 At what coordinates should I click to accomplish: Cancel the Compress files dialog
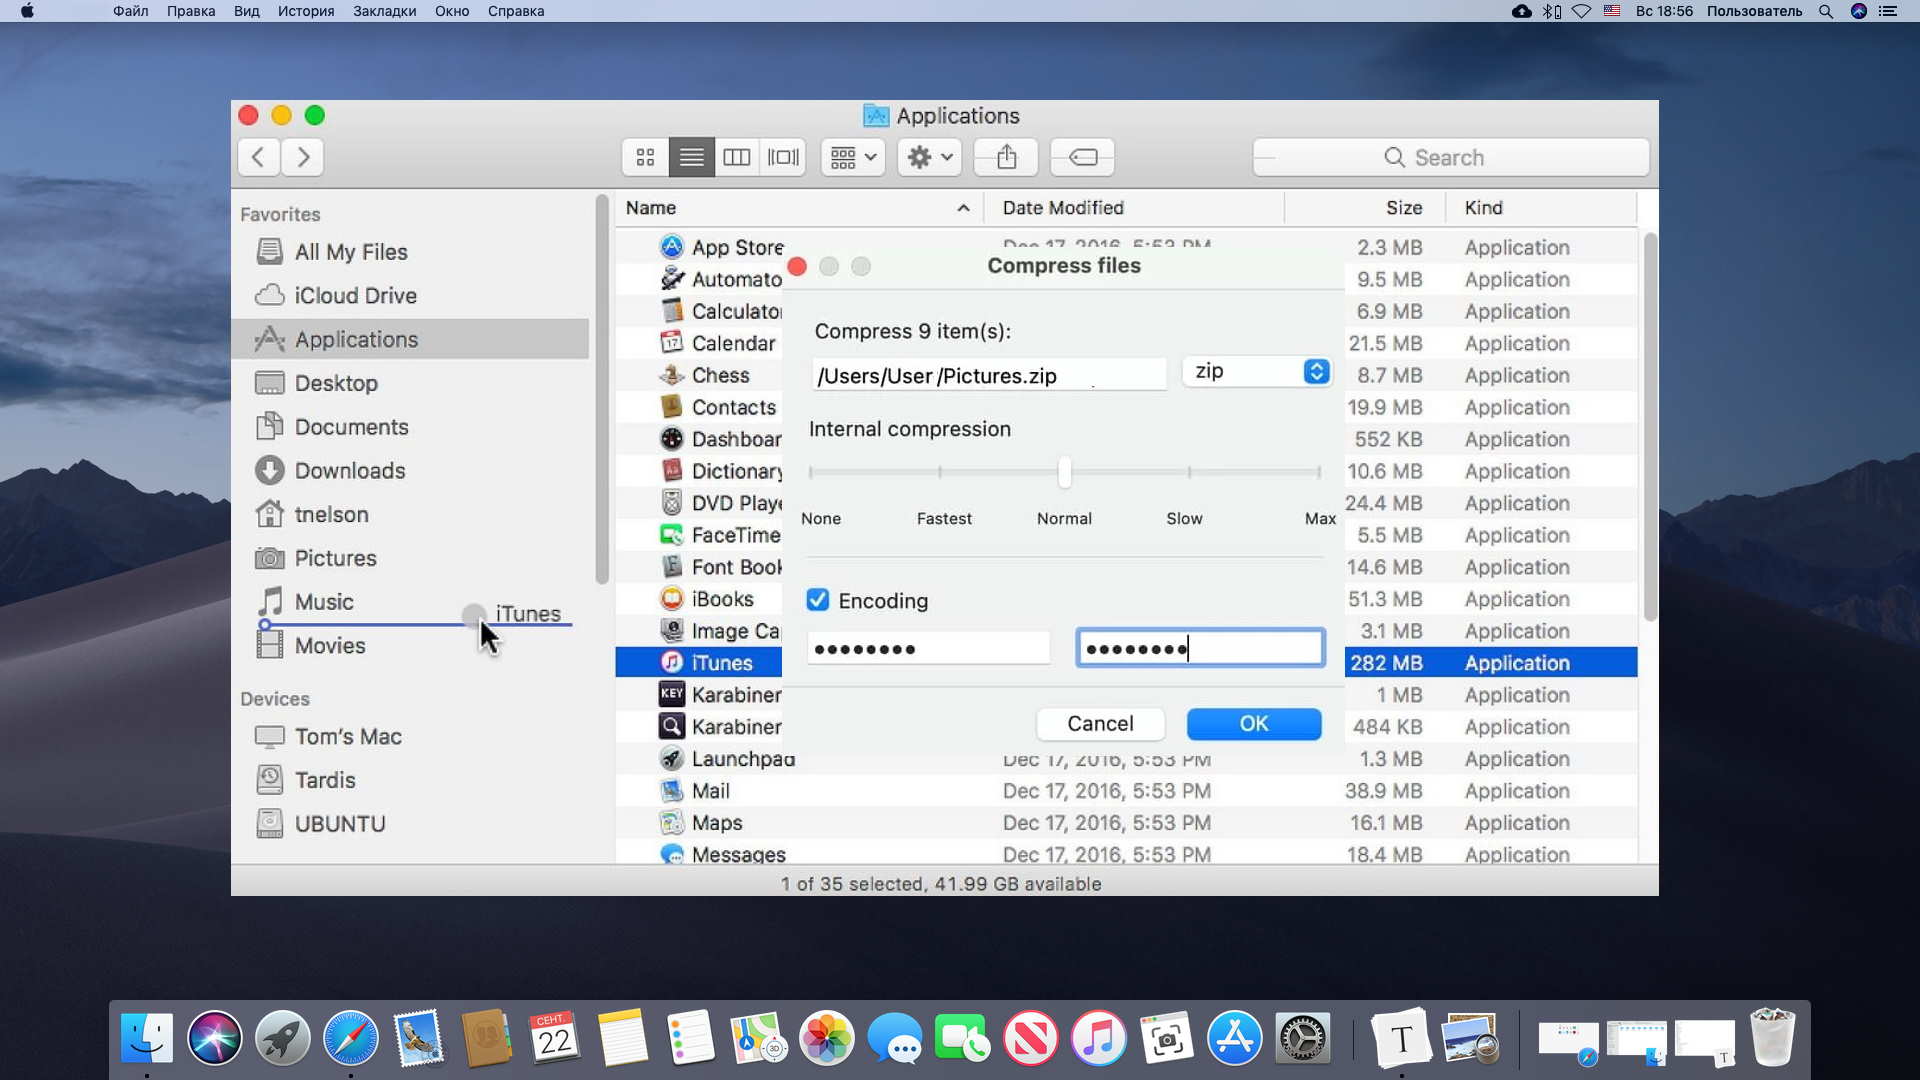(x=1100, y=724)
